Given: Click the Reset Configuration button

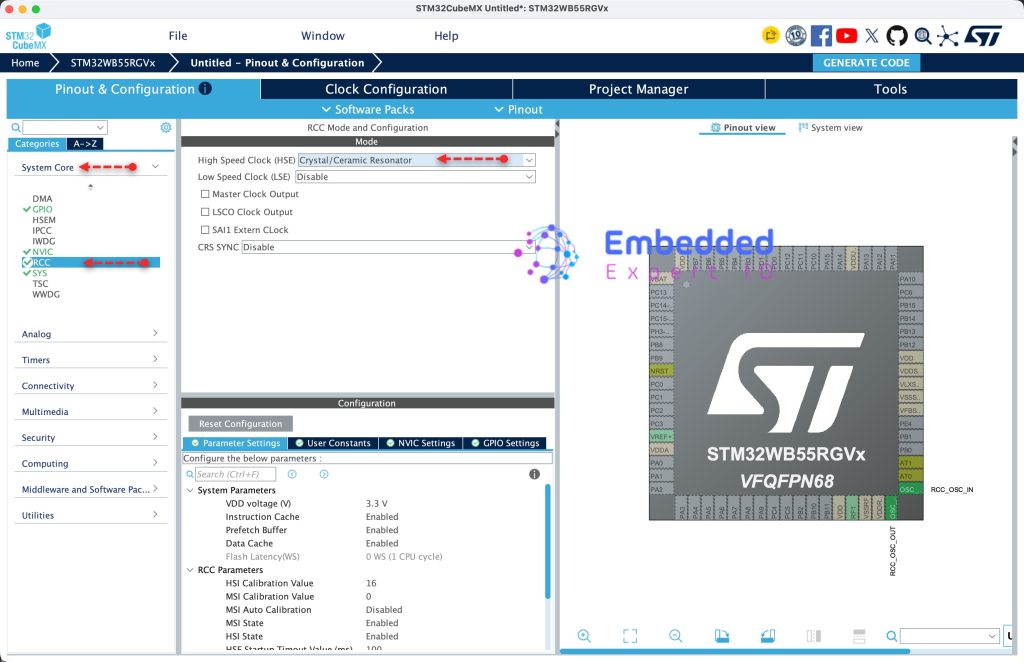Looking at the screenshot, I should [x=240, y=424].
